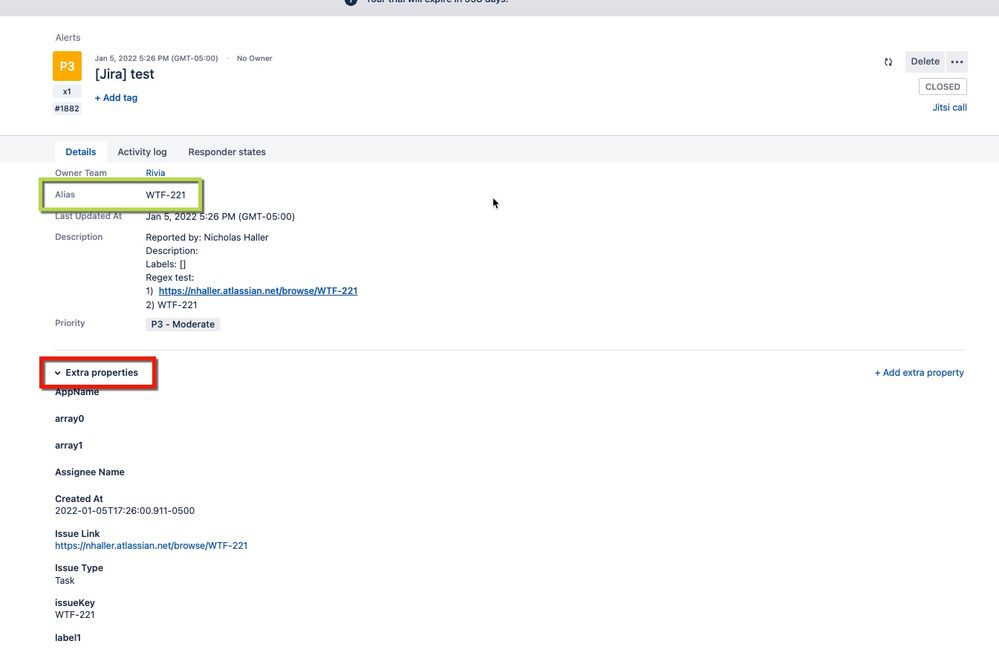Click the AppName property label

point(77,392)
